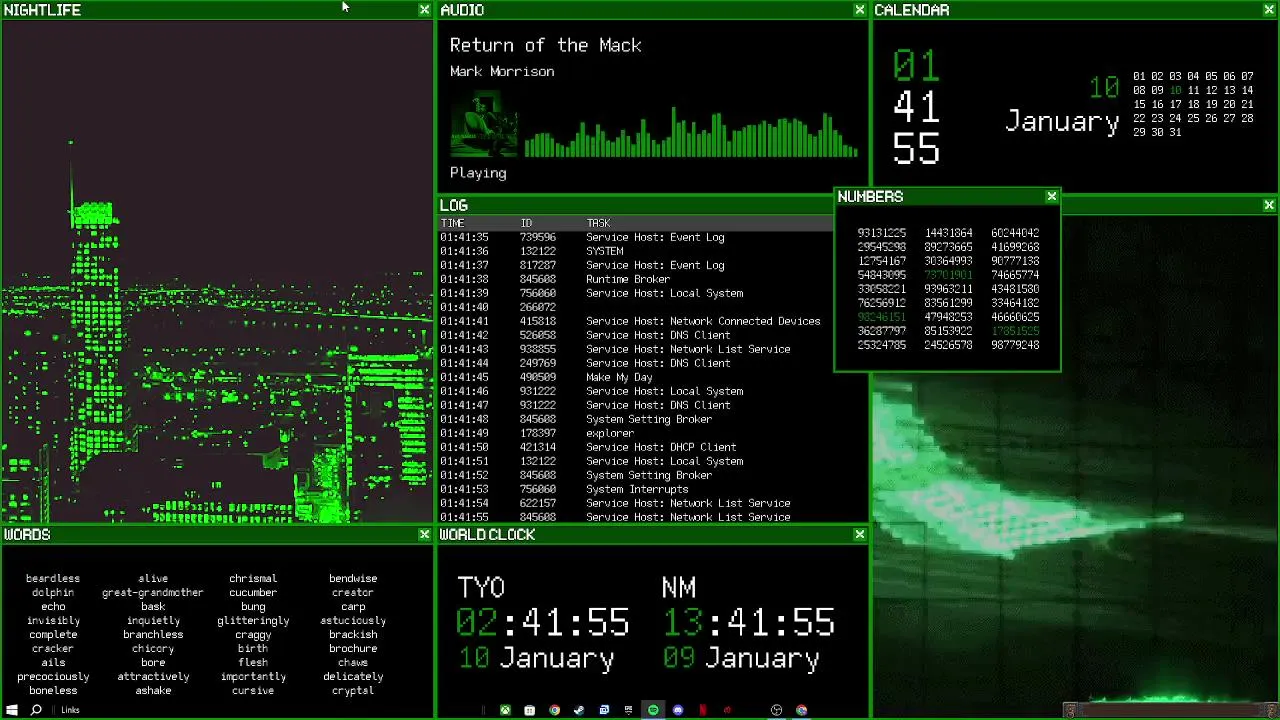Click the album art thumbnail in AUDIO
Image resolution: width=1280 pixels, height=720 pixels.
[484, 123]
